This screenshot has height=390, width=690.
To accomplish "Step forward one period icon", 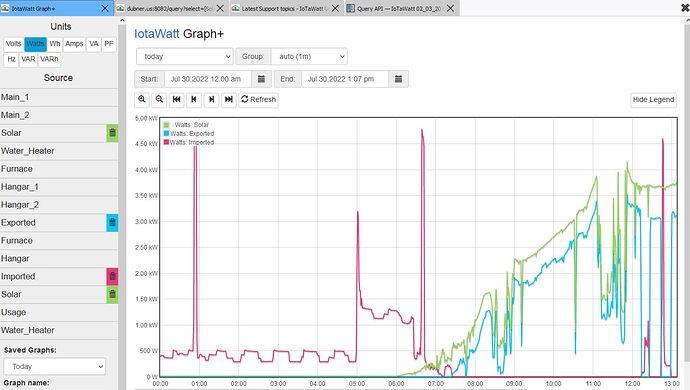I will pyautogui.click(x=211, y=99).
